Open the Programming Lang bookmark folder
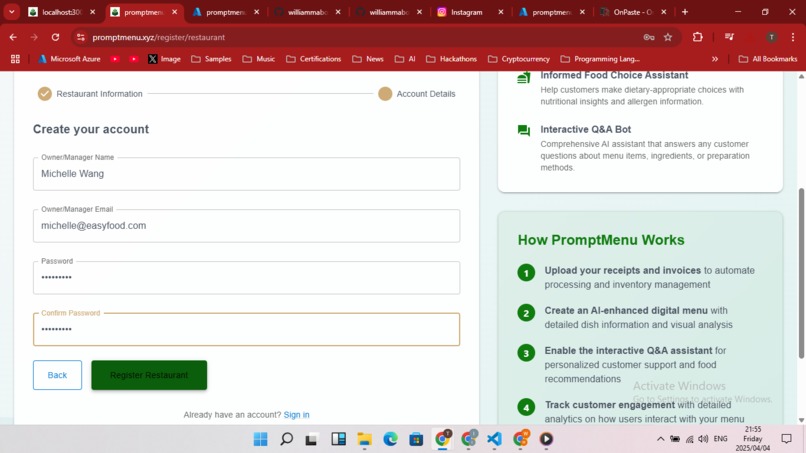 pos(600,59)
